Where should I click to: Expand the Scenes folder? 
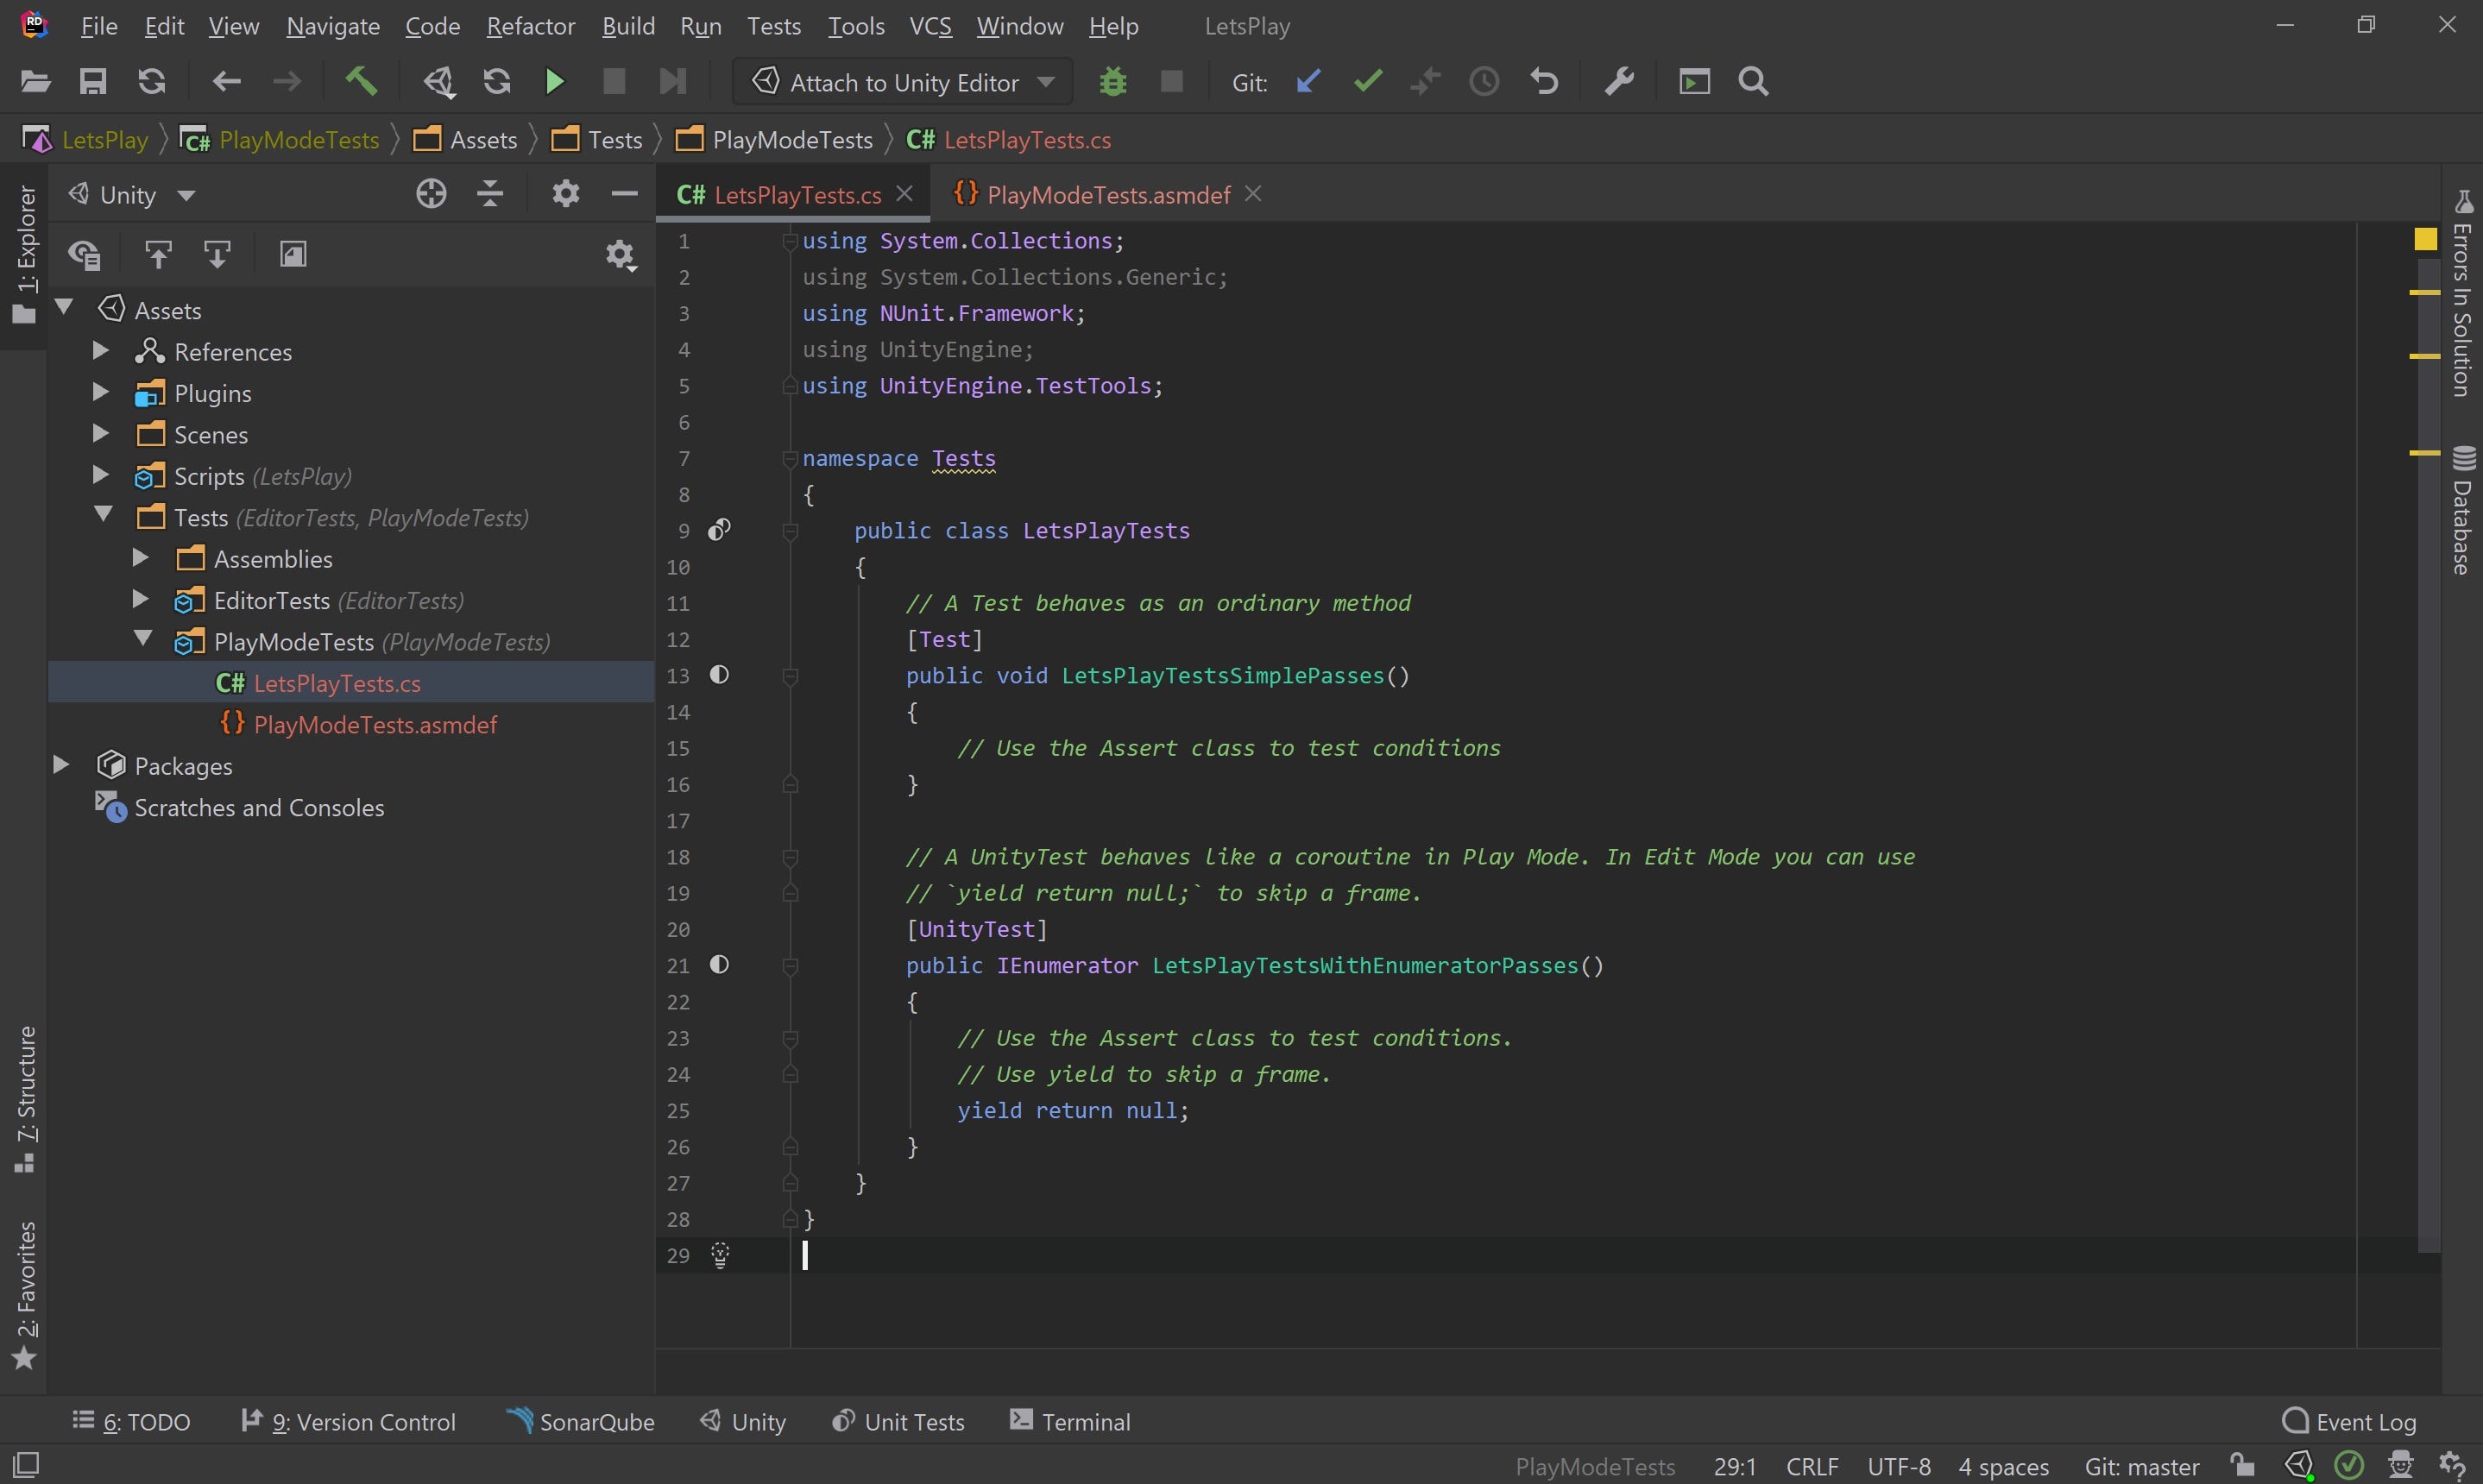[100, 433]
